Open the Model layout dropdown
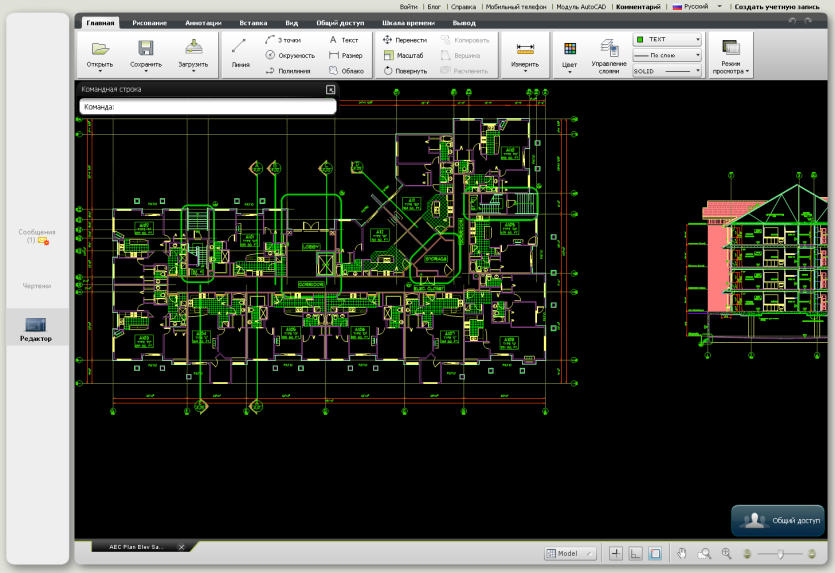 pyautogui.click(x=570, y=554)
